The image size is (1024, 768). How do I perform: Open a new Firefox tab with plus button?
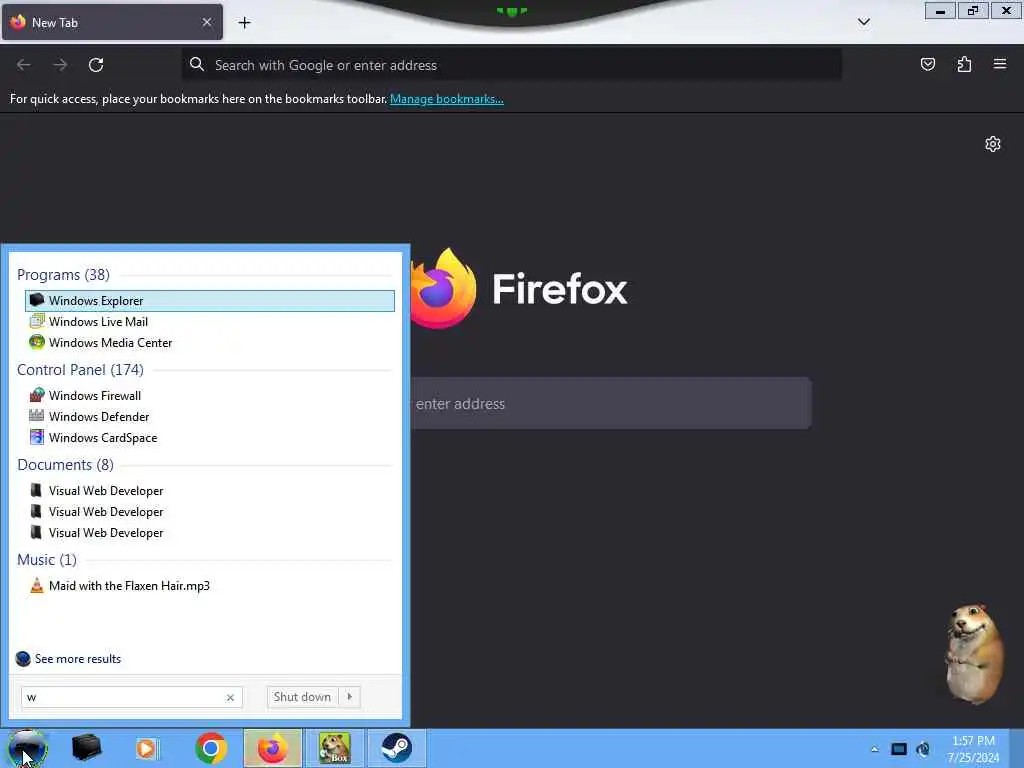pos(244,23)
